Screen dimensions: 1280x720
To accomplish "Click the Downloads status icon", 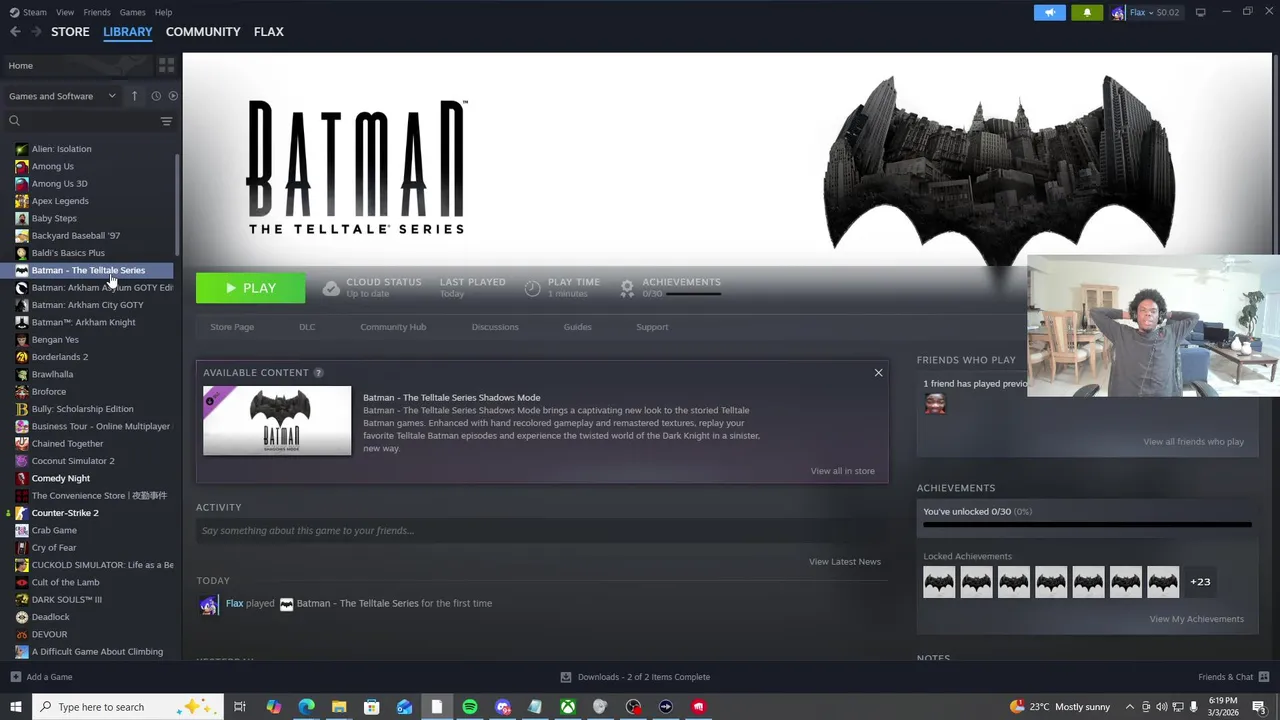I will pyautogui.click(x=566, y=677).
